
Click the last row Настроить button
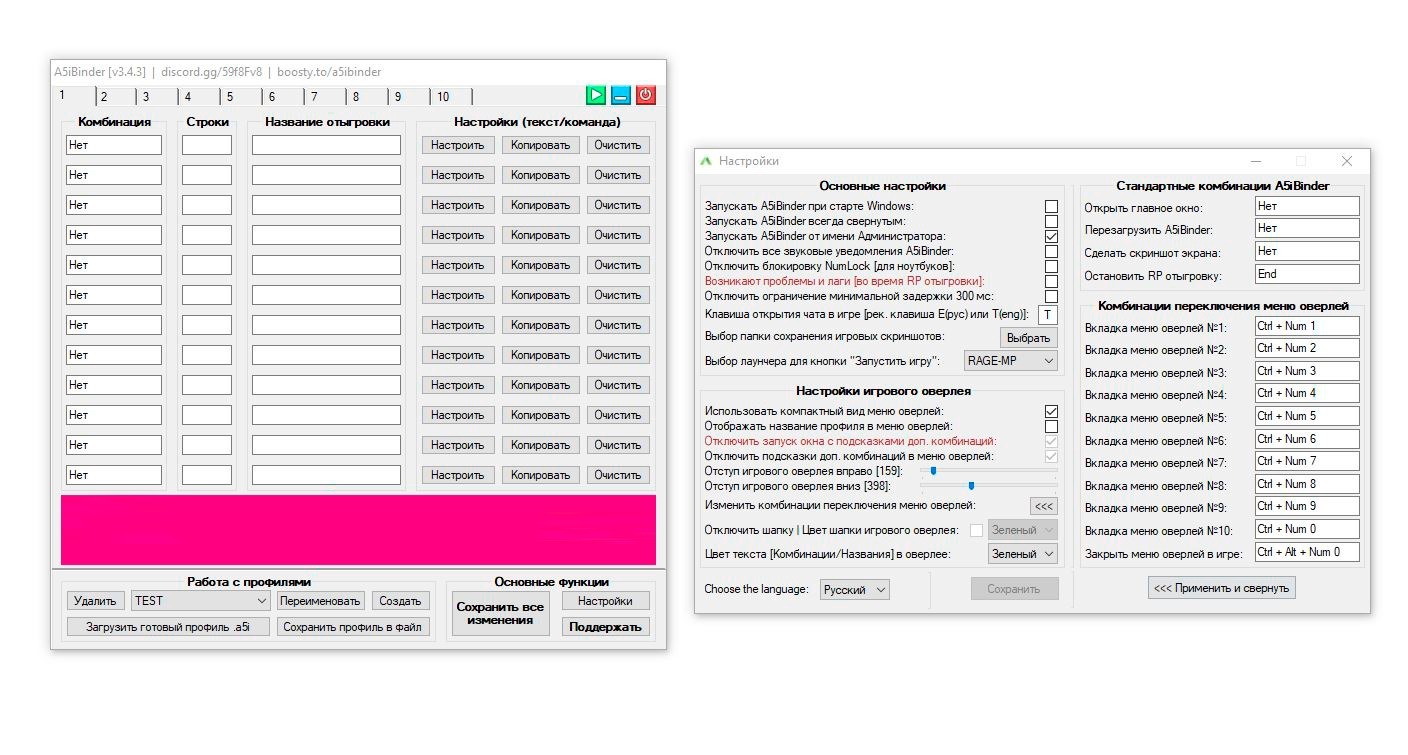click(458, 475)
